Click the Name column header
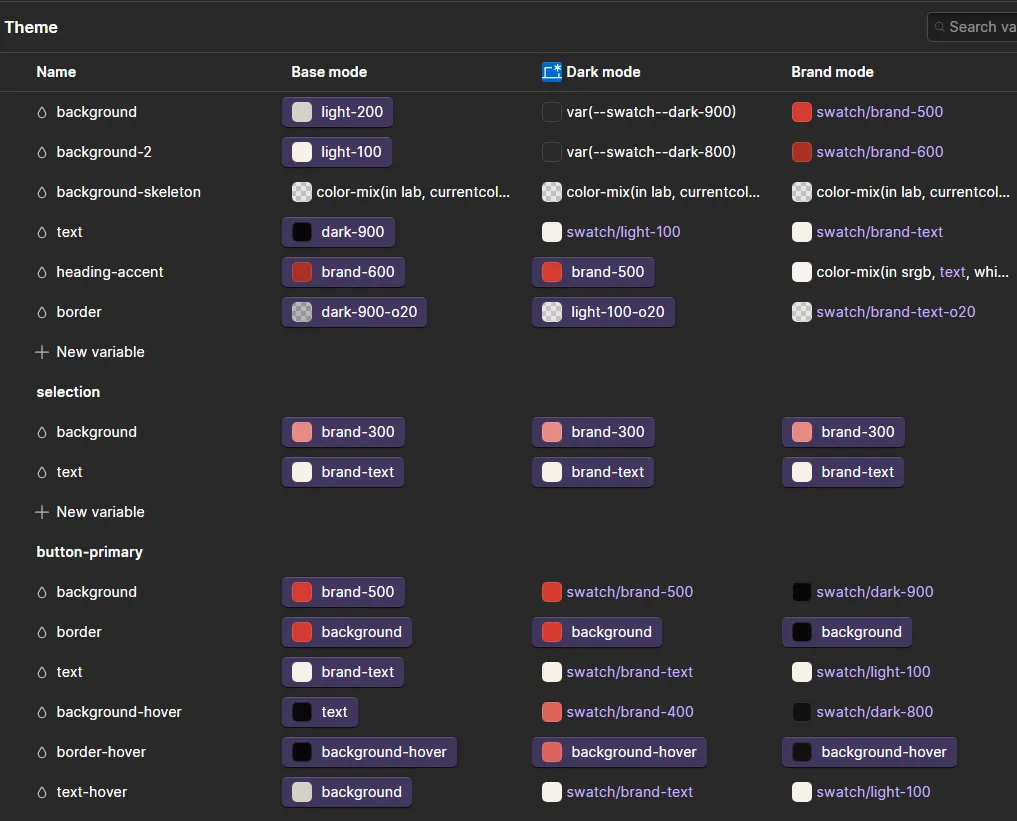 (x=56, y=72)
